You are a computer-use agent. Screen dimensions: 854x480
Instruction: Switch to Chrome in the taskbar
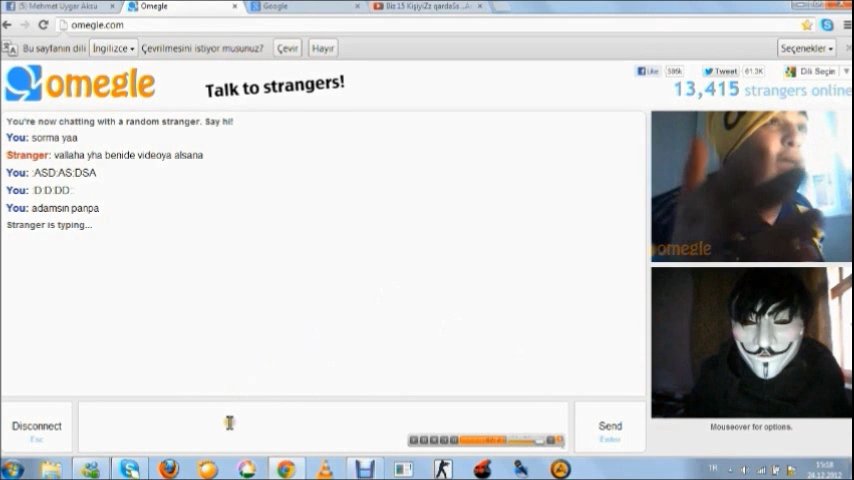click(x=285, y=469)
